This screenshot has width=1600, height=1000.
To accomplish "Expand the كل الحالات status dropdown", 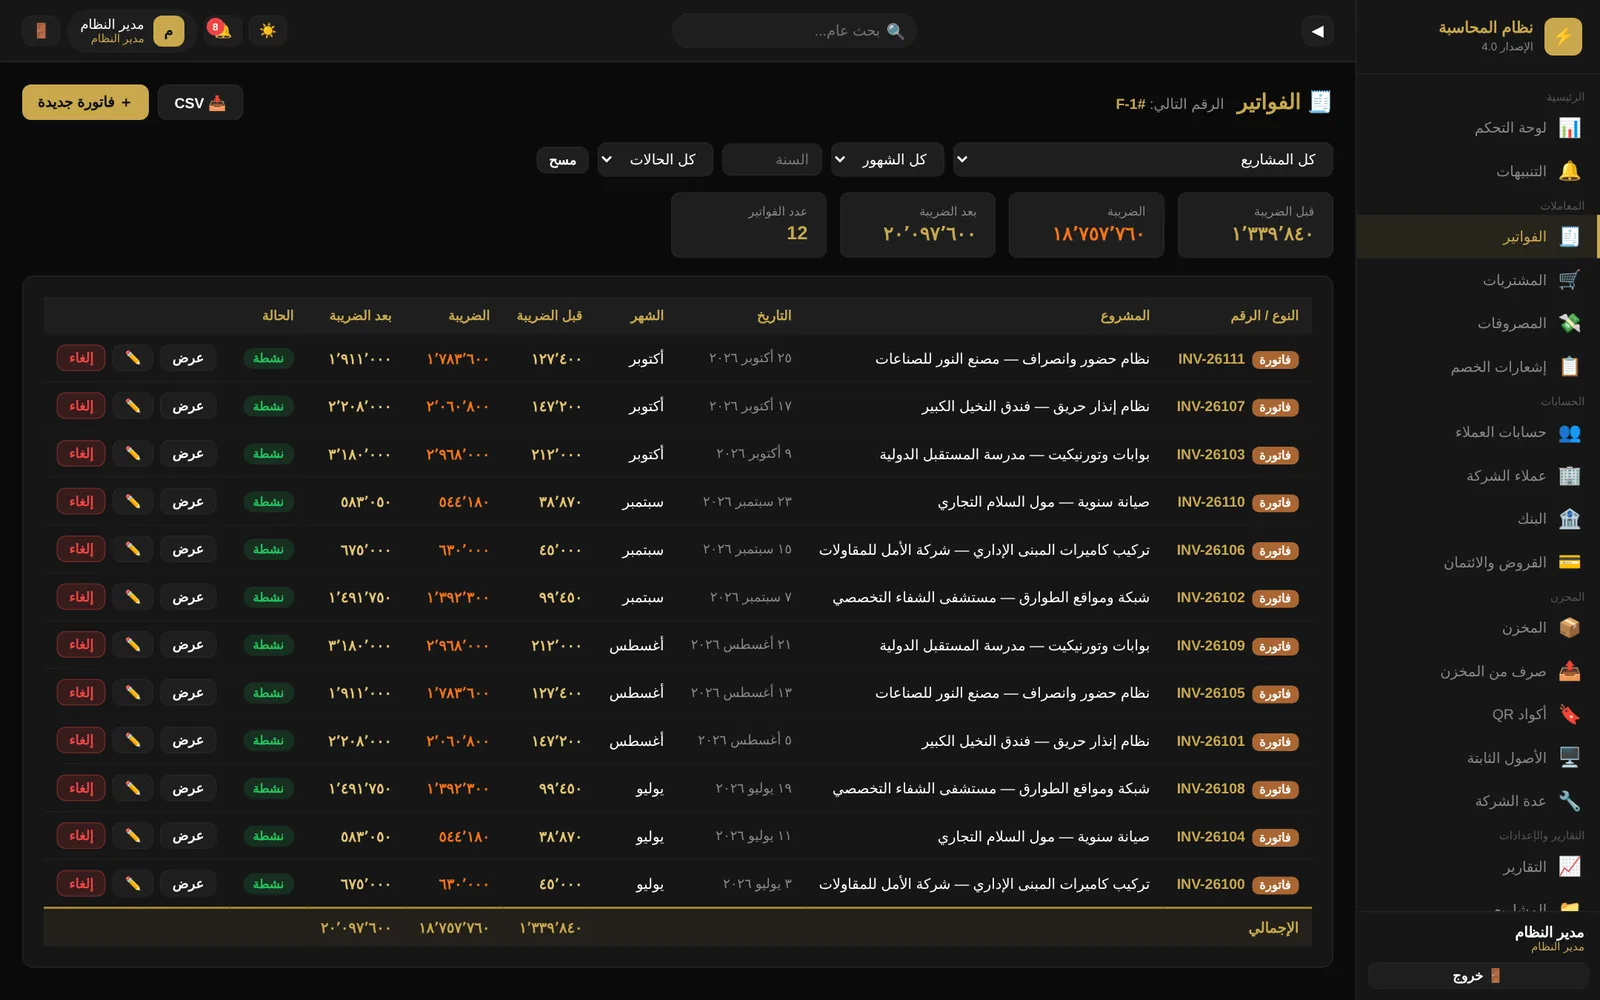I will coord(656,160).
